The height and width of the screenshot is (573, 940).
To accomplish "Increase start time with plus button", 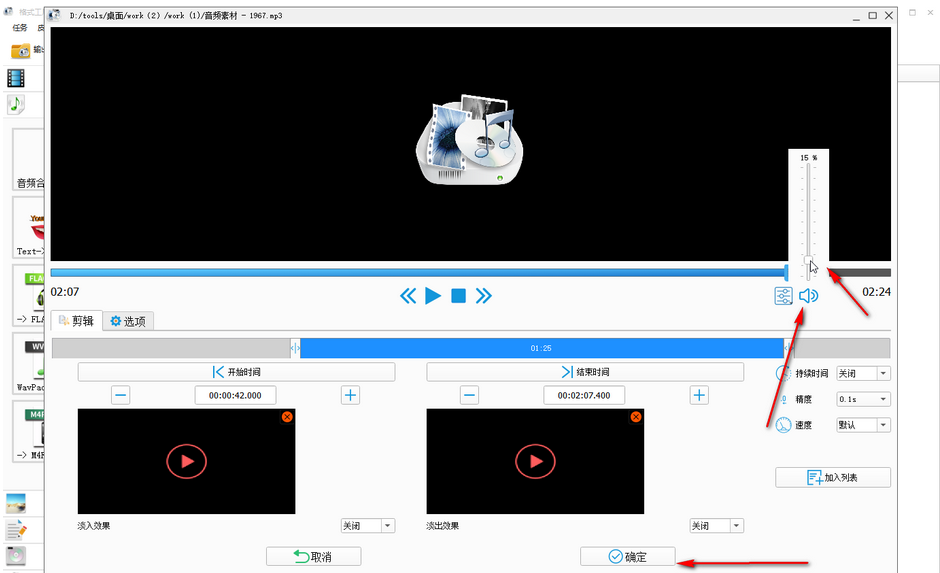I will pos(350,395).
